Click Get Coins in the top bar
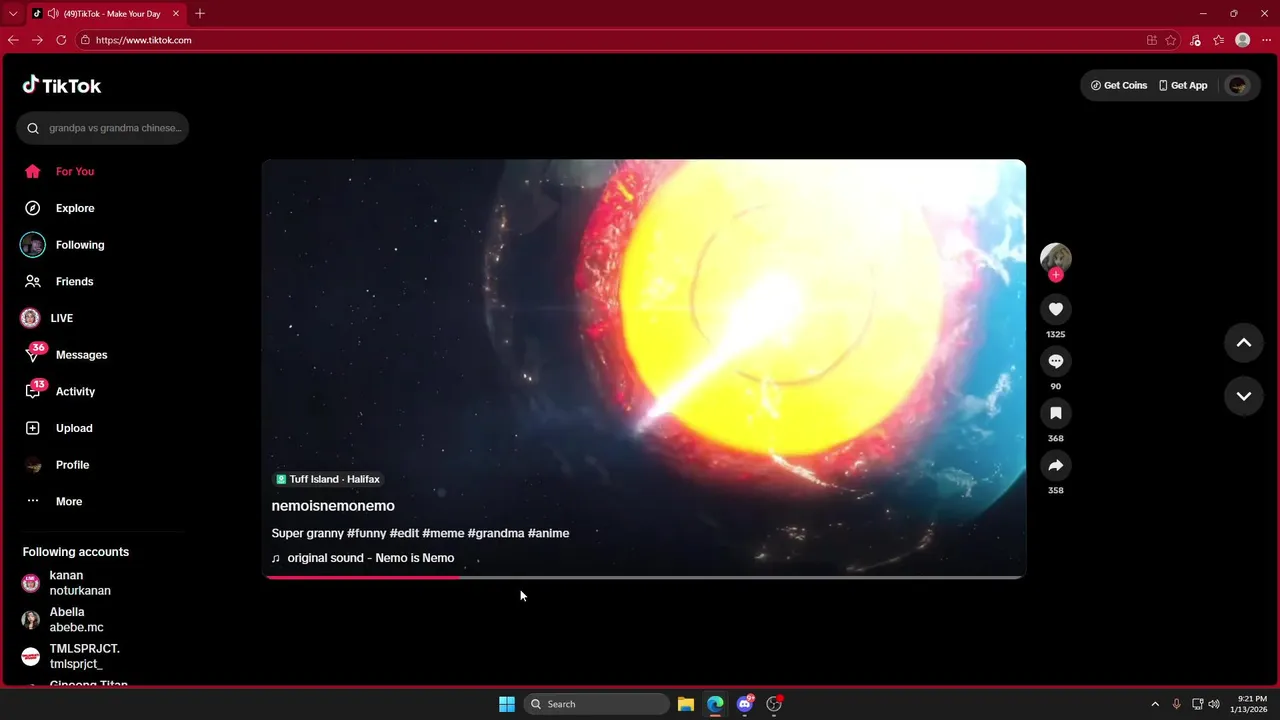The height and width of the screenshot is (720, 1280). point(1119,85)
